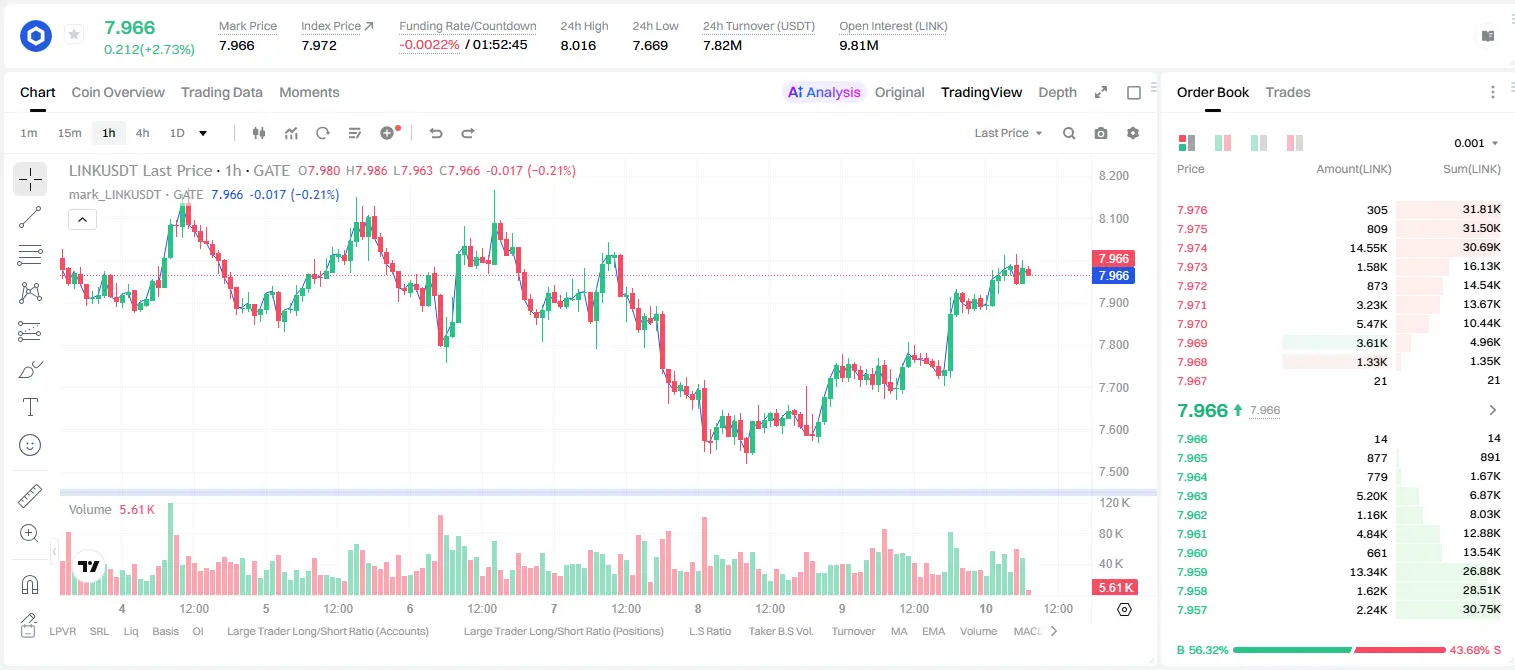This screenshot has width=1515, height=670.
Task: Switch to the Trades tab
Action: click(1288, 92)
